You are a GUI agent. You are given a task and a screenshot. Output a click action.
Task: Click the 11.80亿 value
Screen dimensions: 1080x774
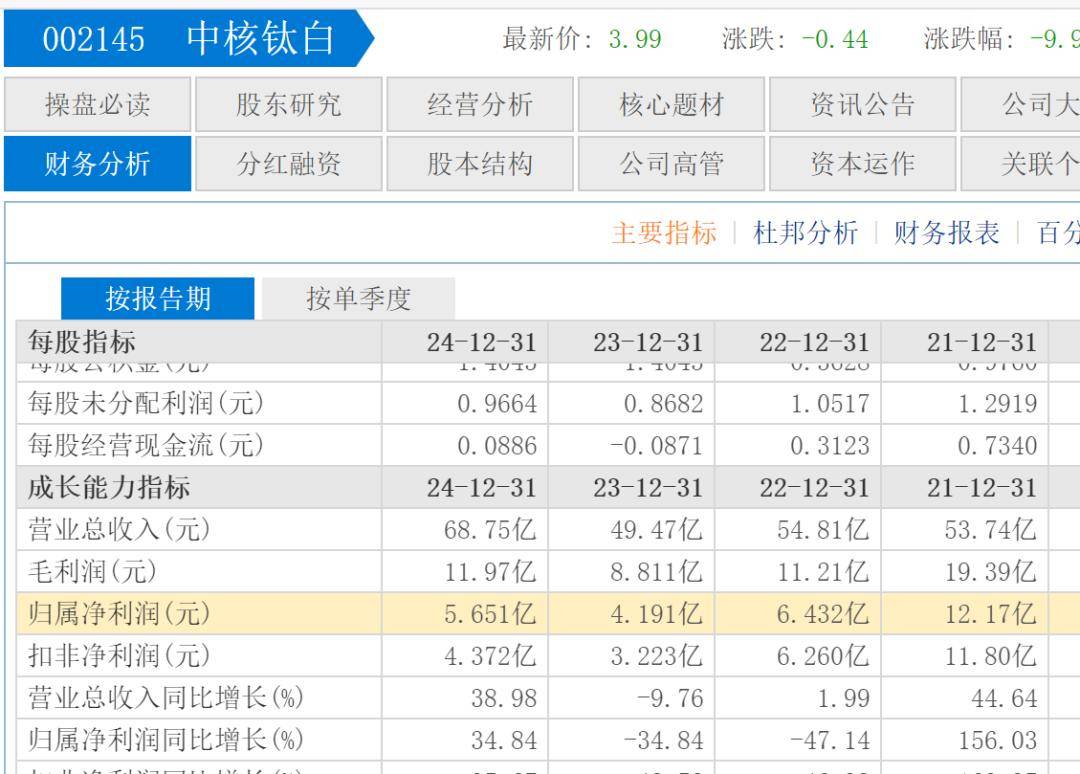[x=990, y=656]
